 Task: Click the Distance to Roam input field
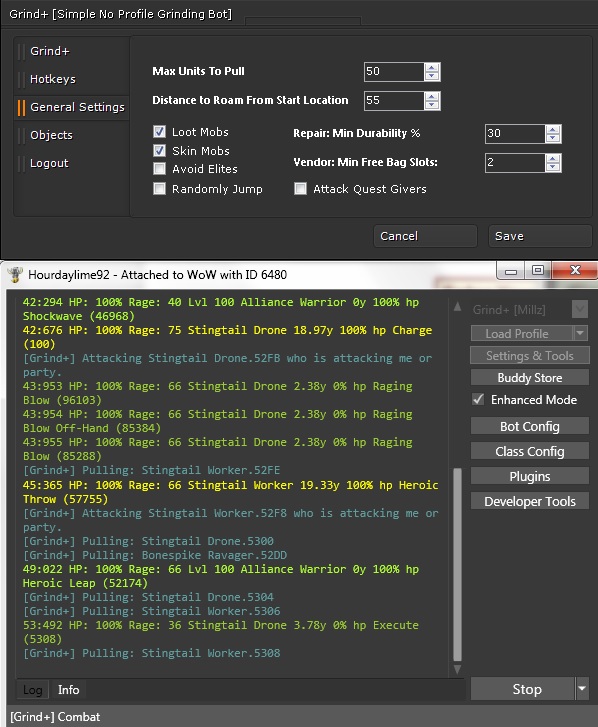coord(394,101)
